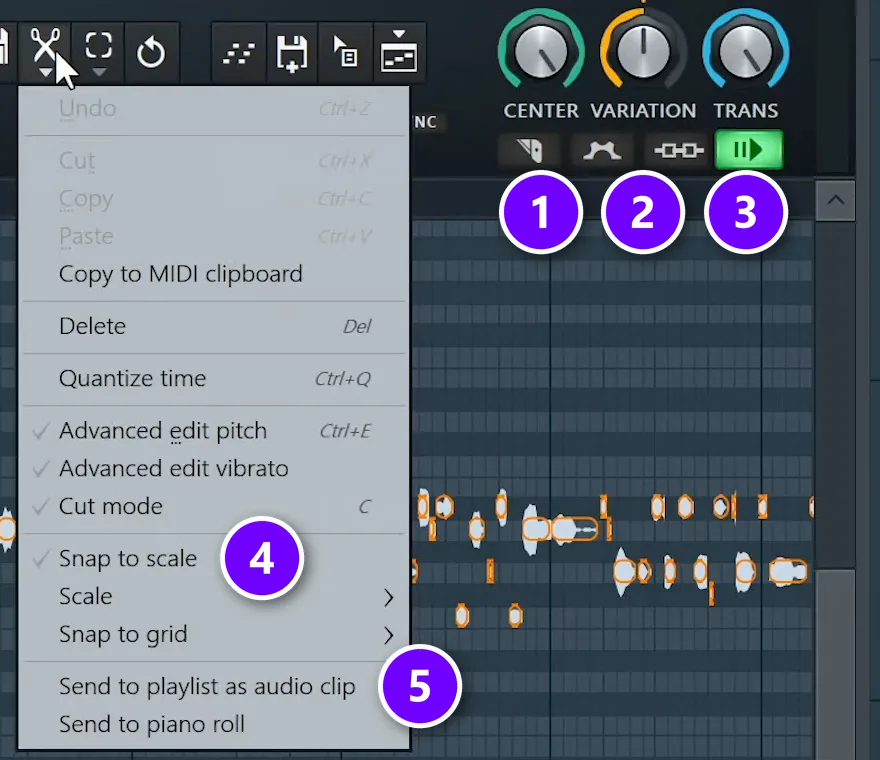Toggle Cut mode option
880x760 pixels.
[214, 506]
